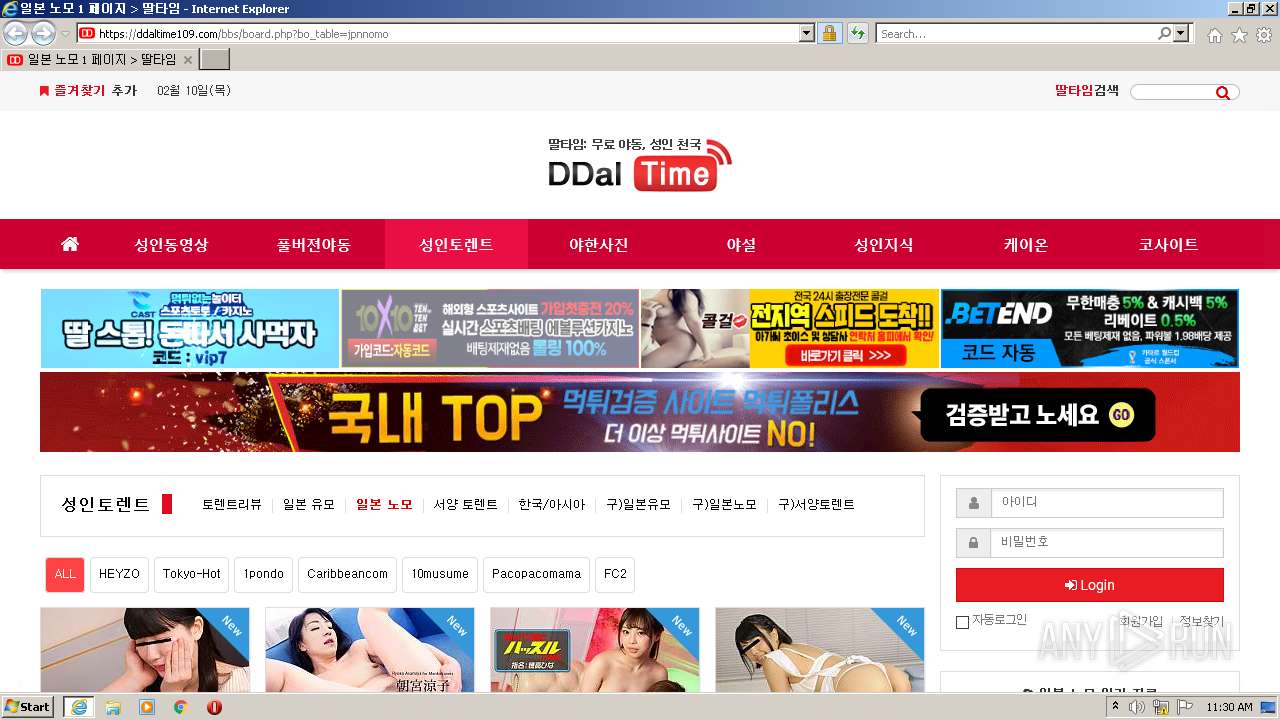Go forward with the browser Forward arrow

pyautogui.click(x=43, y=33)
